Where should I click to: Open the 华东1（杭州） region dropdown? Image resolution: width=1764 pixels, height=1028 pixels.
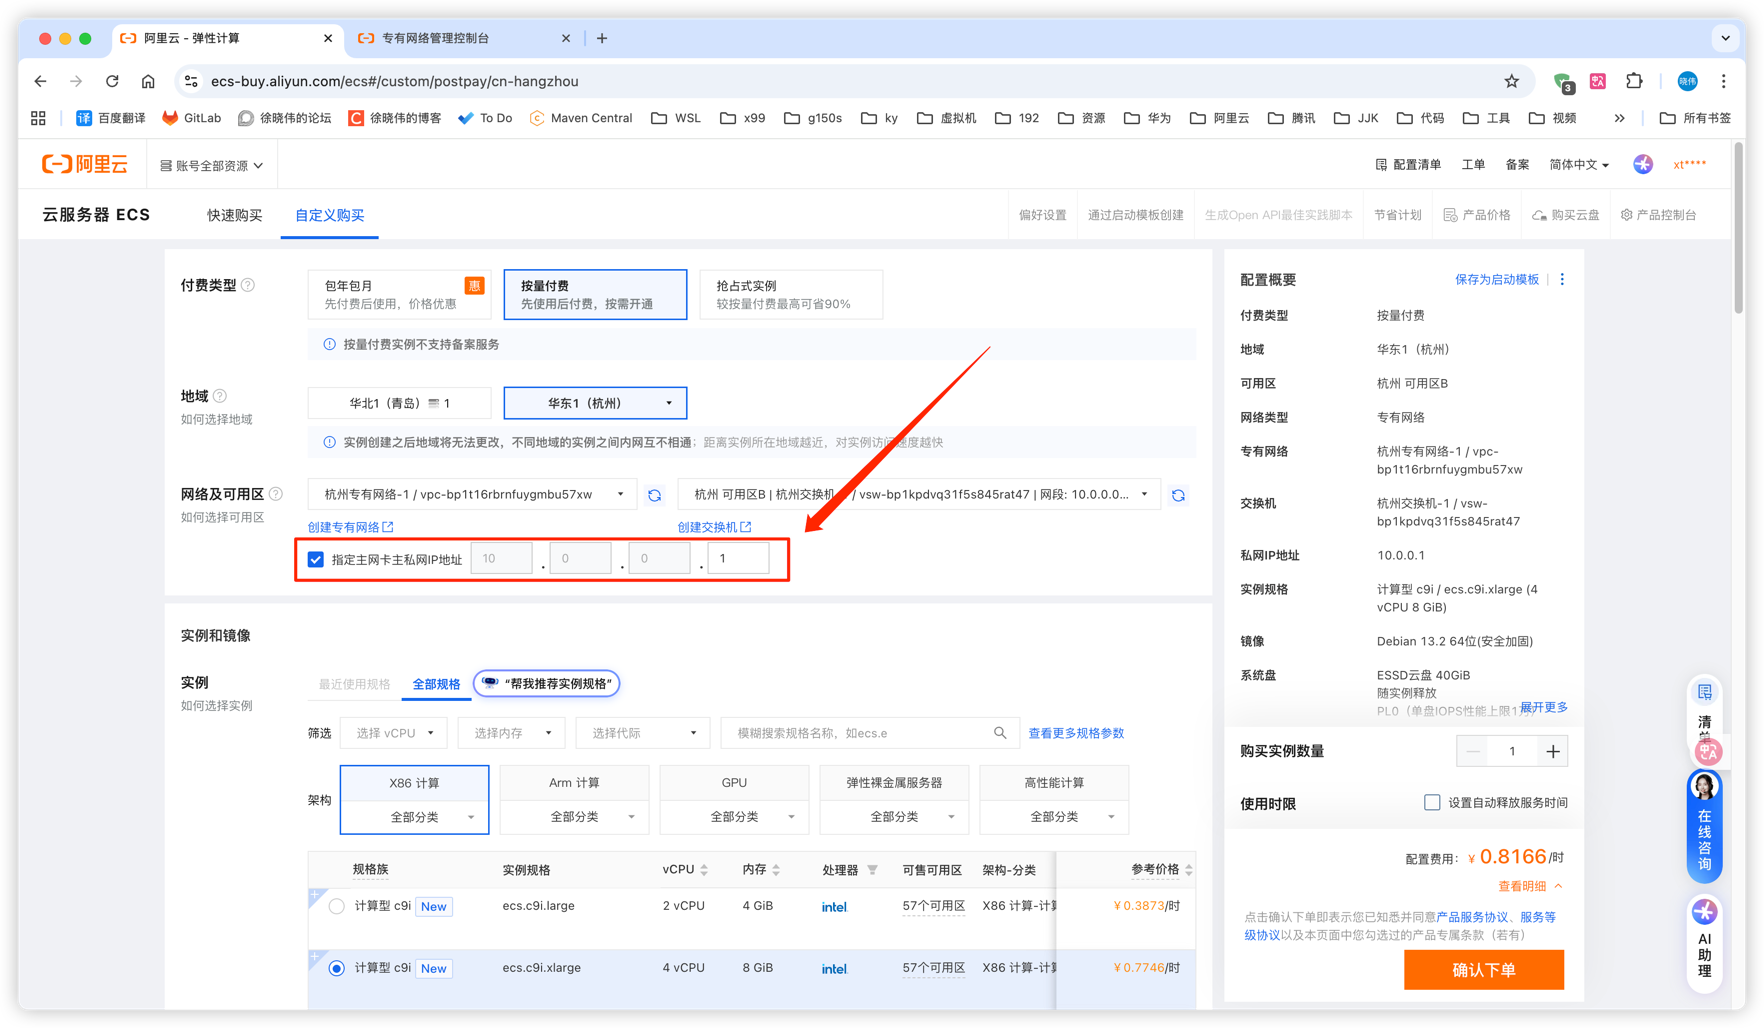click(x=595, y=403)
